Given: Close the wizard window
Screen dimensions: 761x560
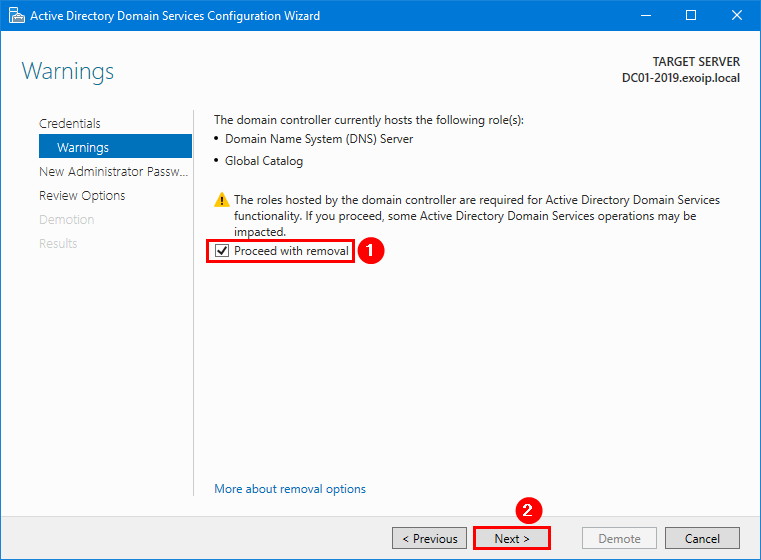Looking at the screenshot, I should pos(736,16).
